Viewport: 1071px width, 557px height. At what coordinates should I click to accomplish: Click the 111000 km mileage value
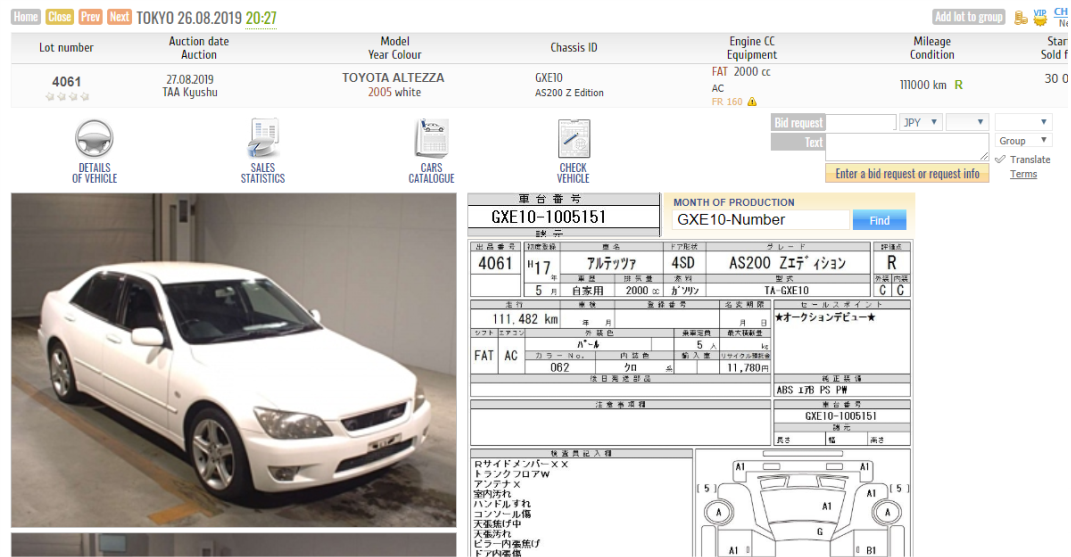click(x=923, y=85)
